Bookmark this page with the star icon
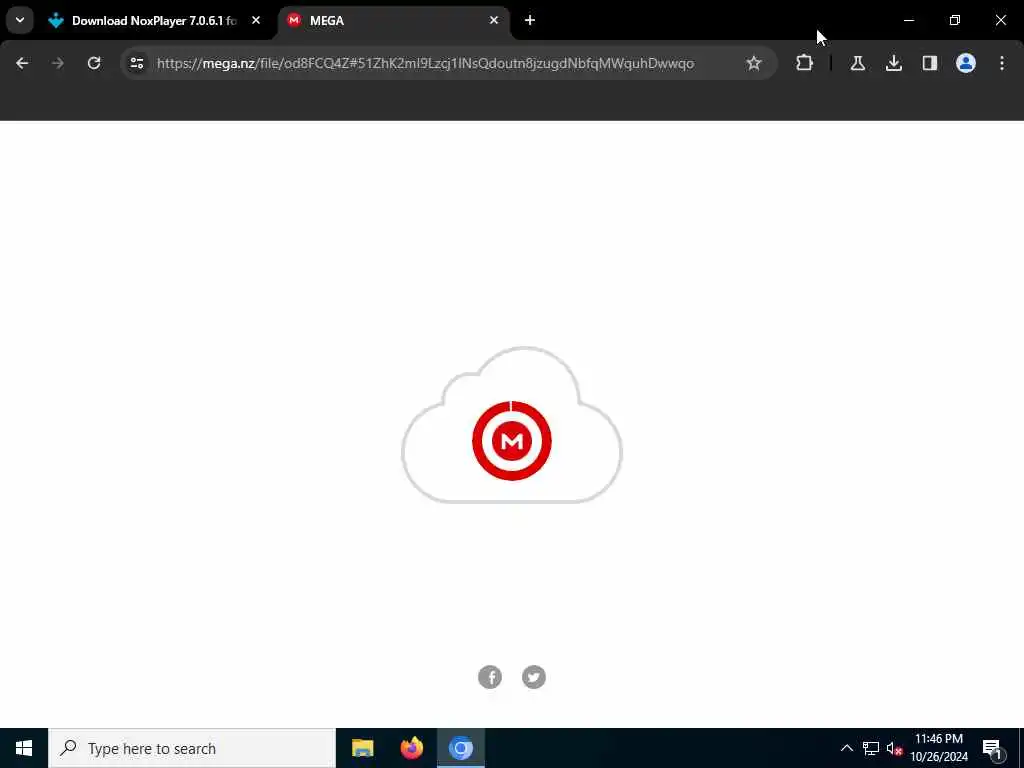Viewport: 1024px width, 768px height. [754, 63]
